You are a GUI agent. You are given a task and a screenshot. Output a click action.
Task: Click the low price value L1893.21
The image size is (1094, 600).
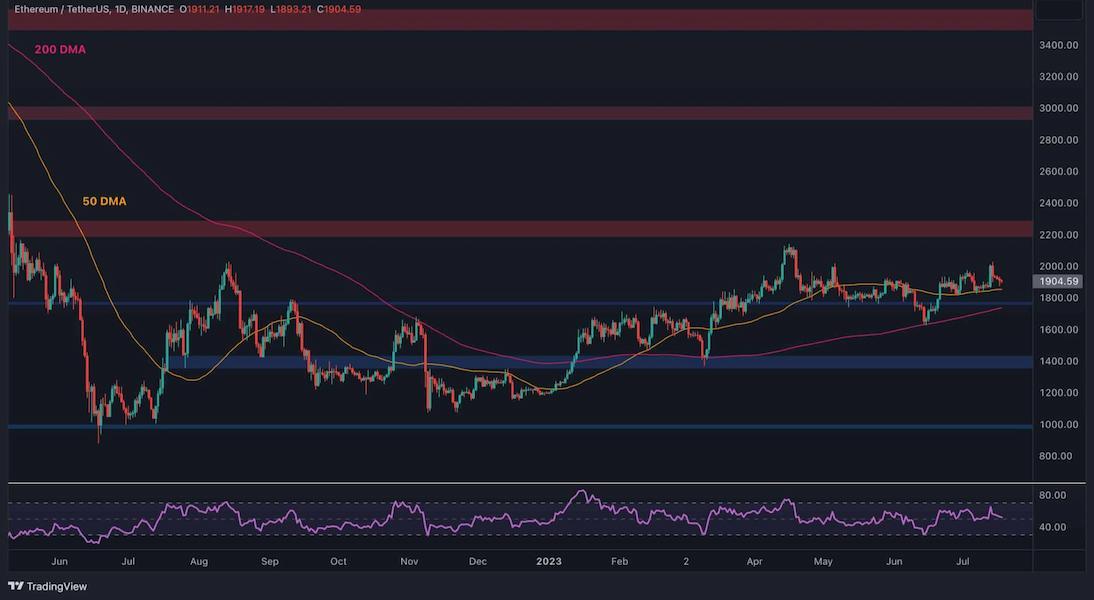click(x=290, y=9)
